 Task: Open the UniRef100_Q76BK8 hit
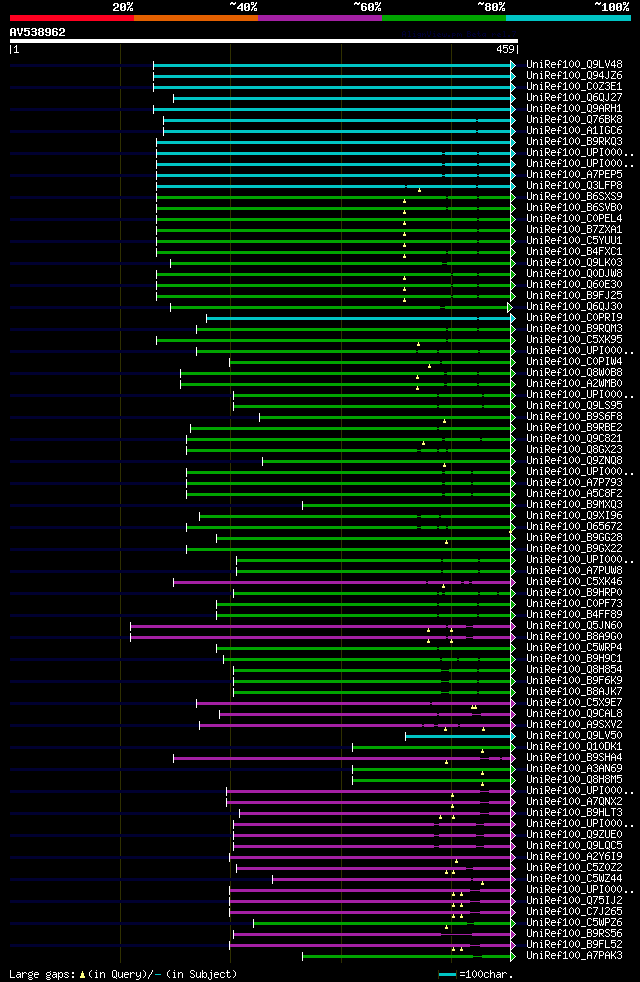point(574,120)
